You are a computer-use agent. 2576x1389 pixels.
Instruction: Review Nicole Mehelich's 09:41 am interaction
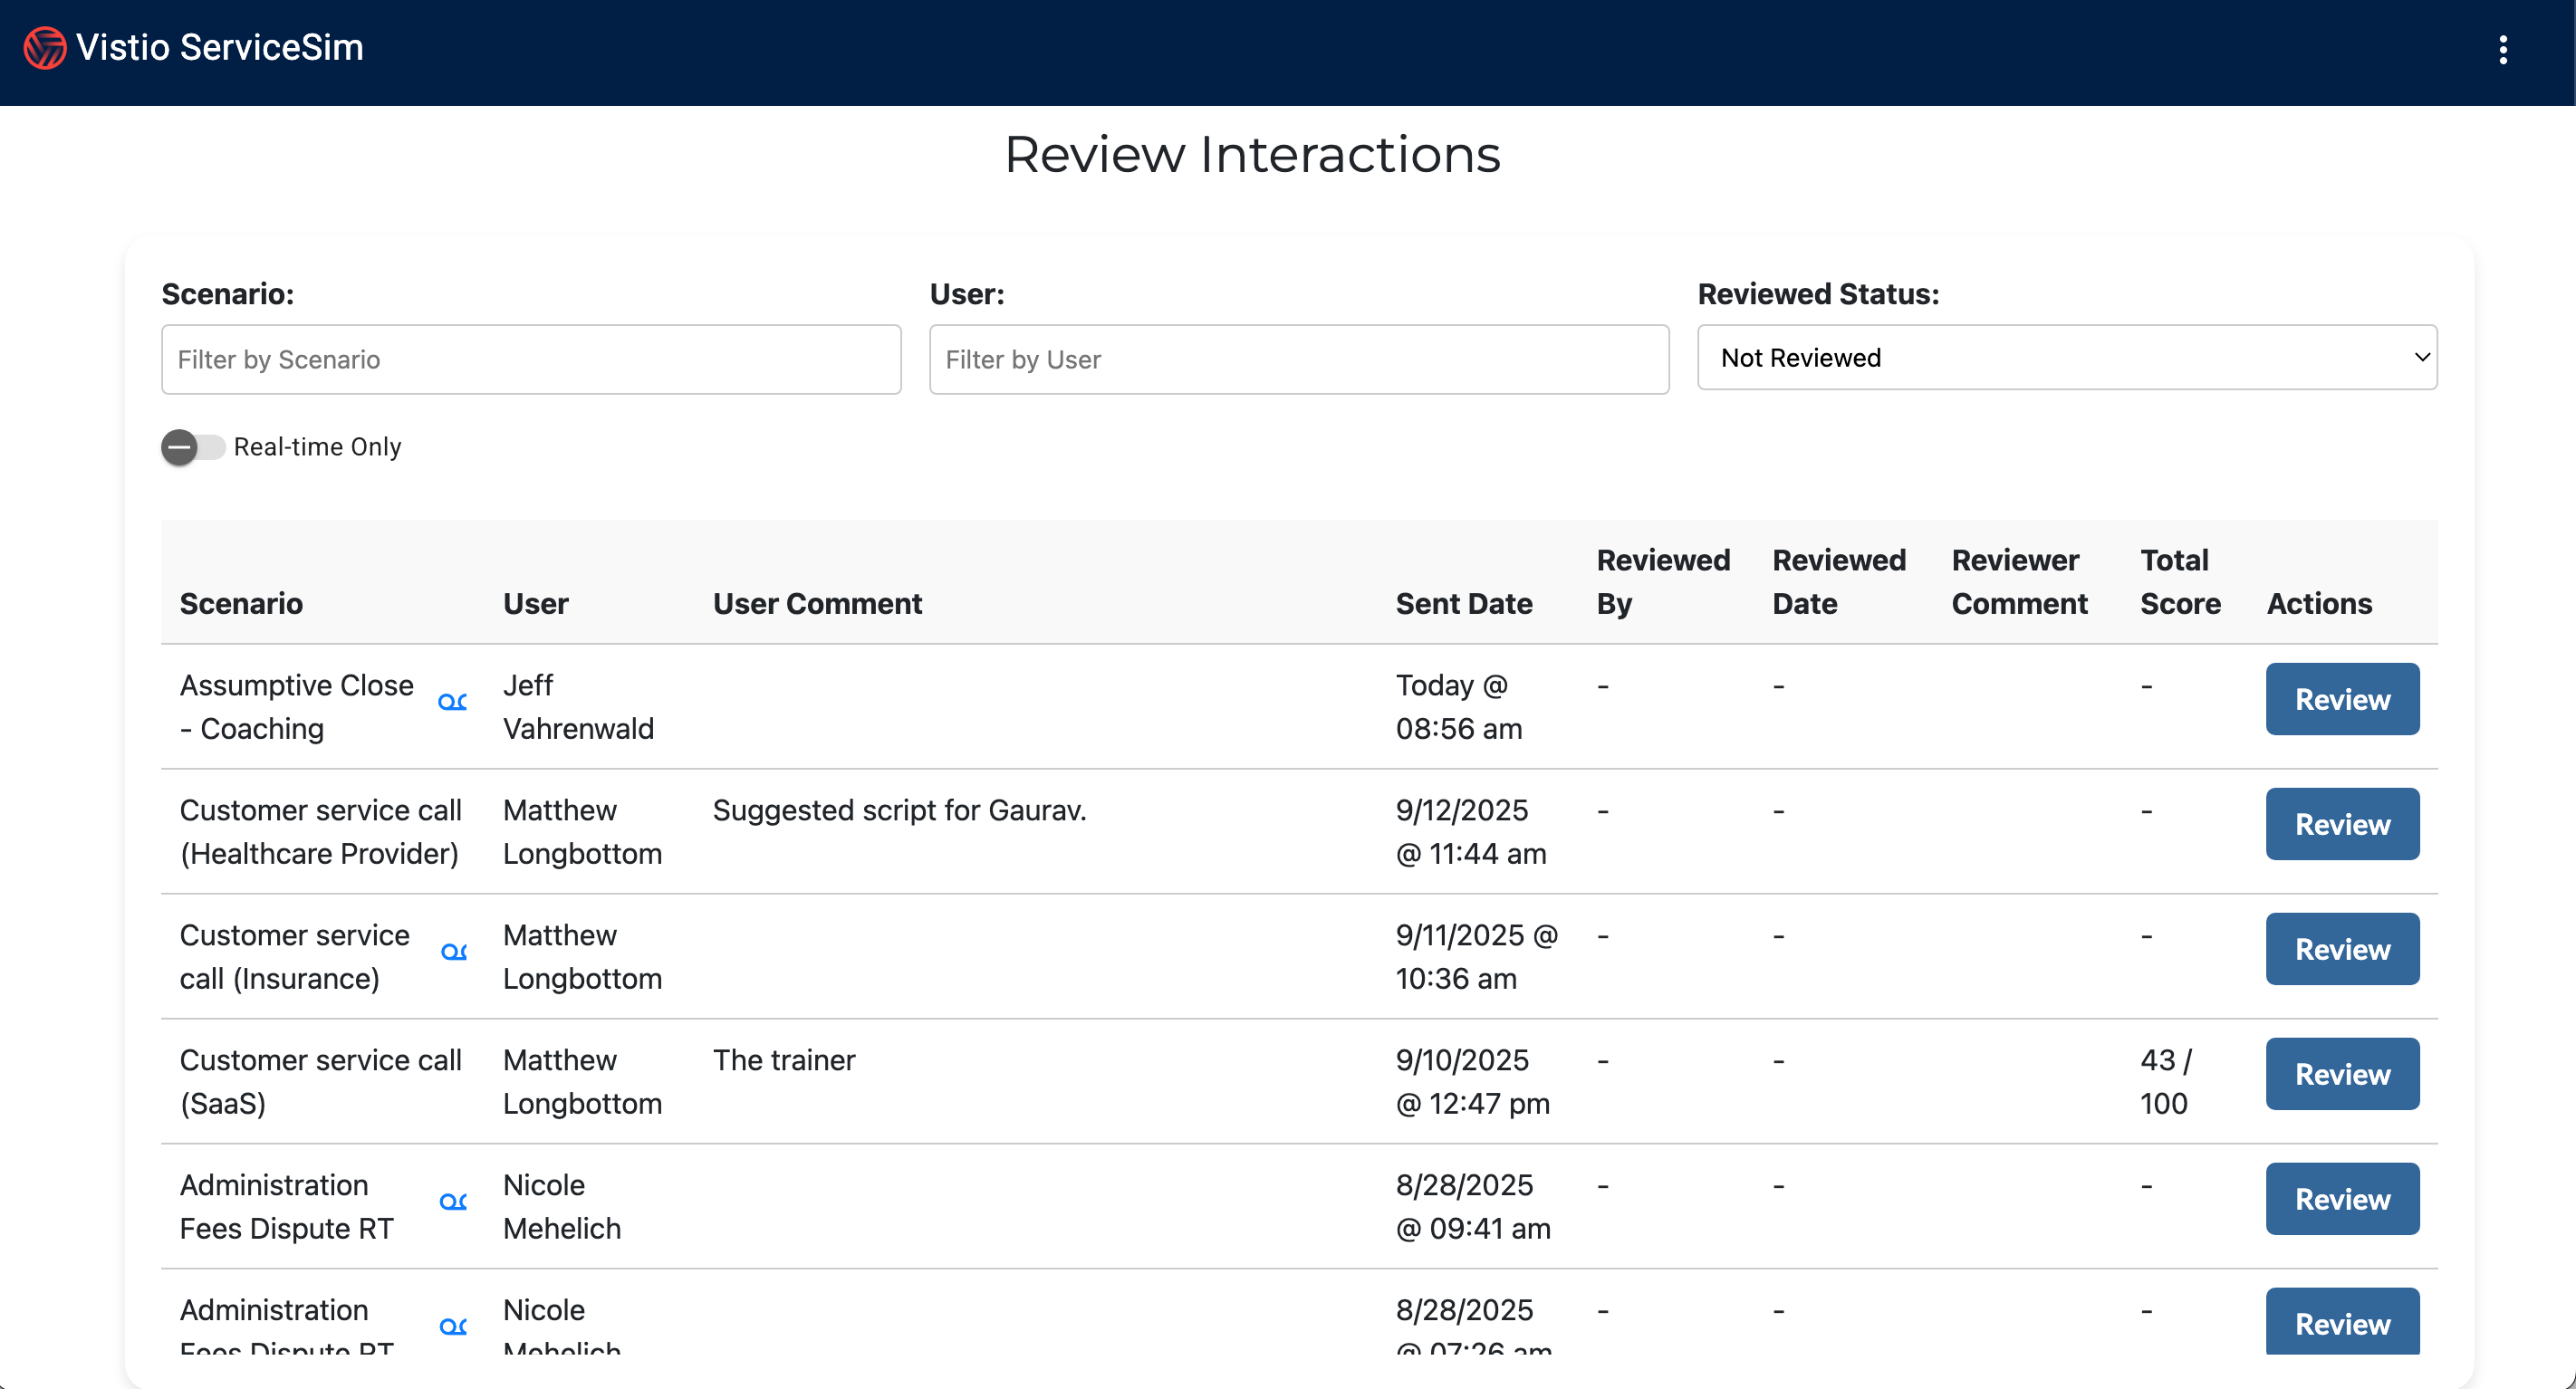[2341, 1199]
